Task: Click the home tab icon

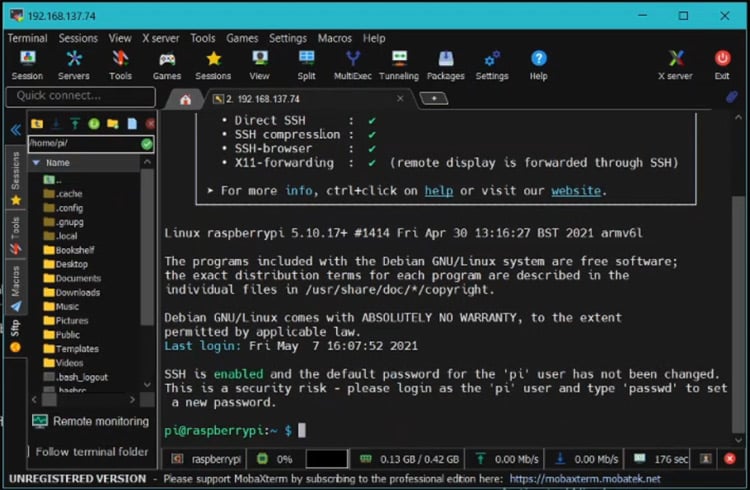Action: pos(185,98)
